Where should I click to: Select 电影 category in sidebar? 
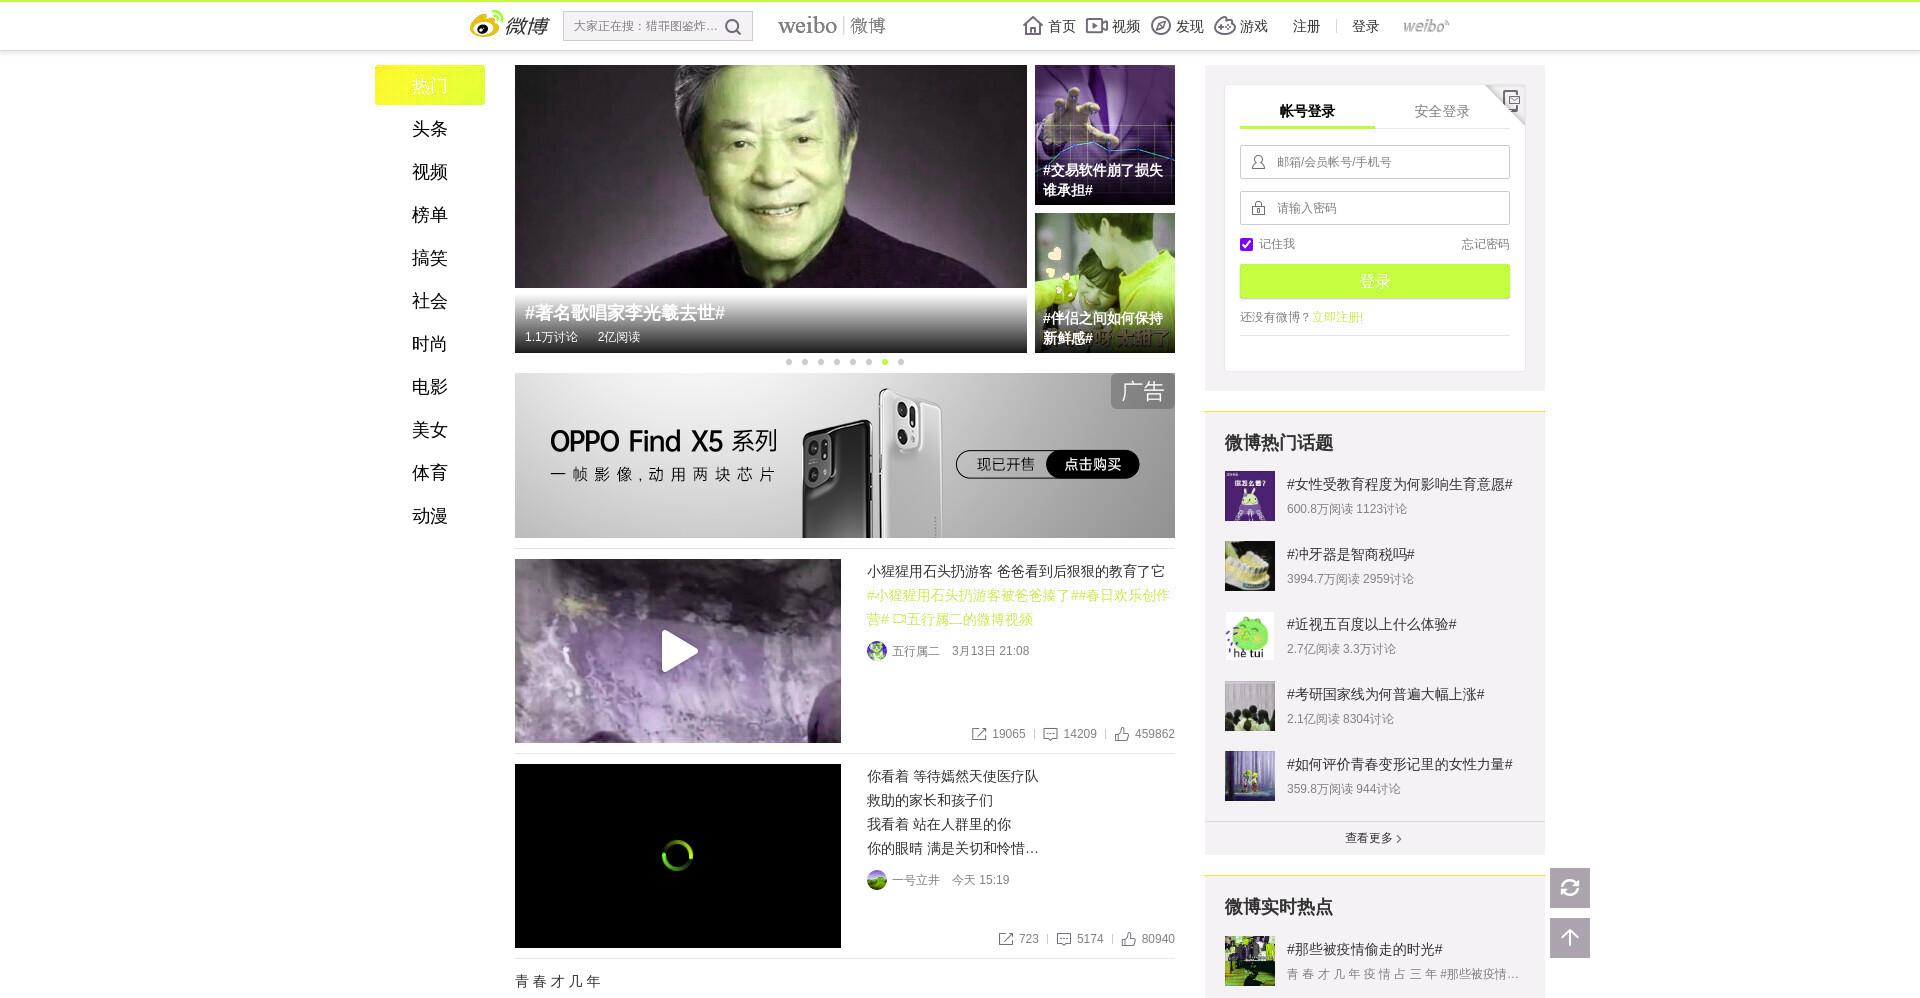430,387
